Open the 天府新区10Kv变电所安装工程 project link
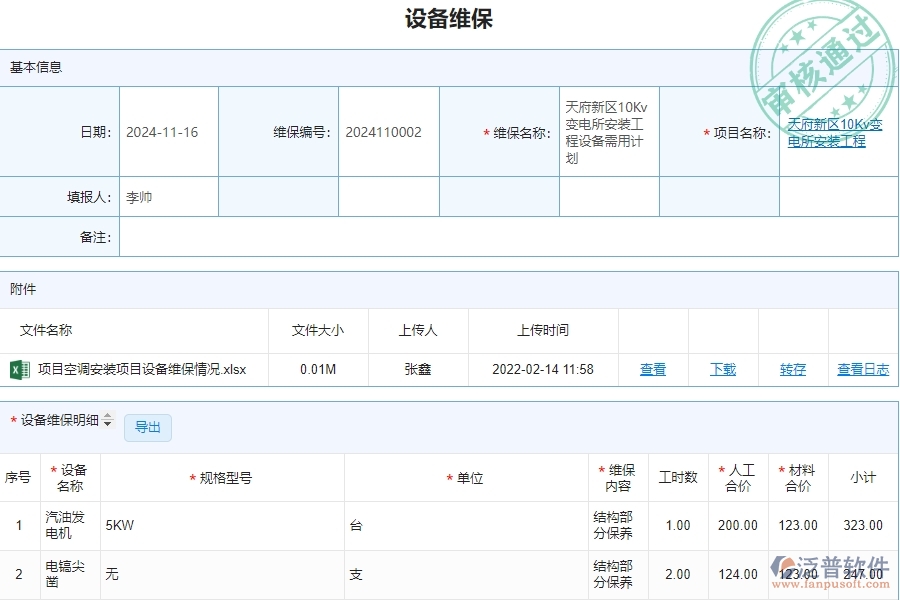Screen dimensions: 900x600 [836, 132]
